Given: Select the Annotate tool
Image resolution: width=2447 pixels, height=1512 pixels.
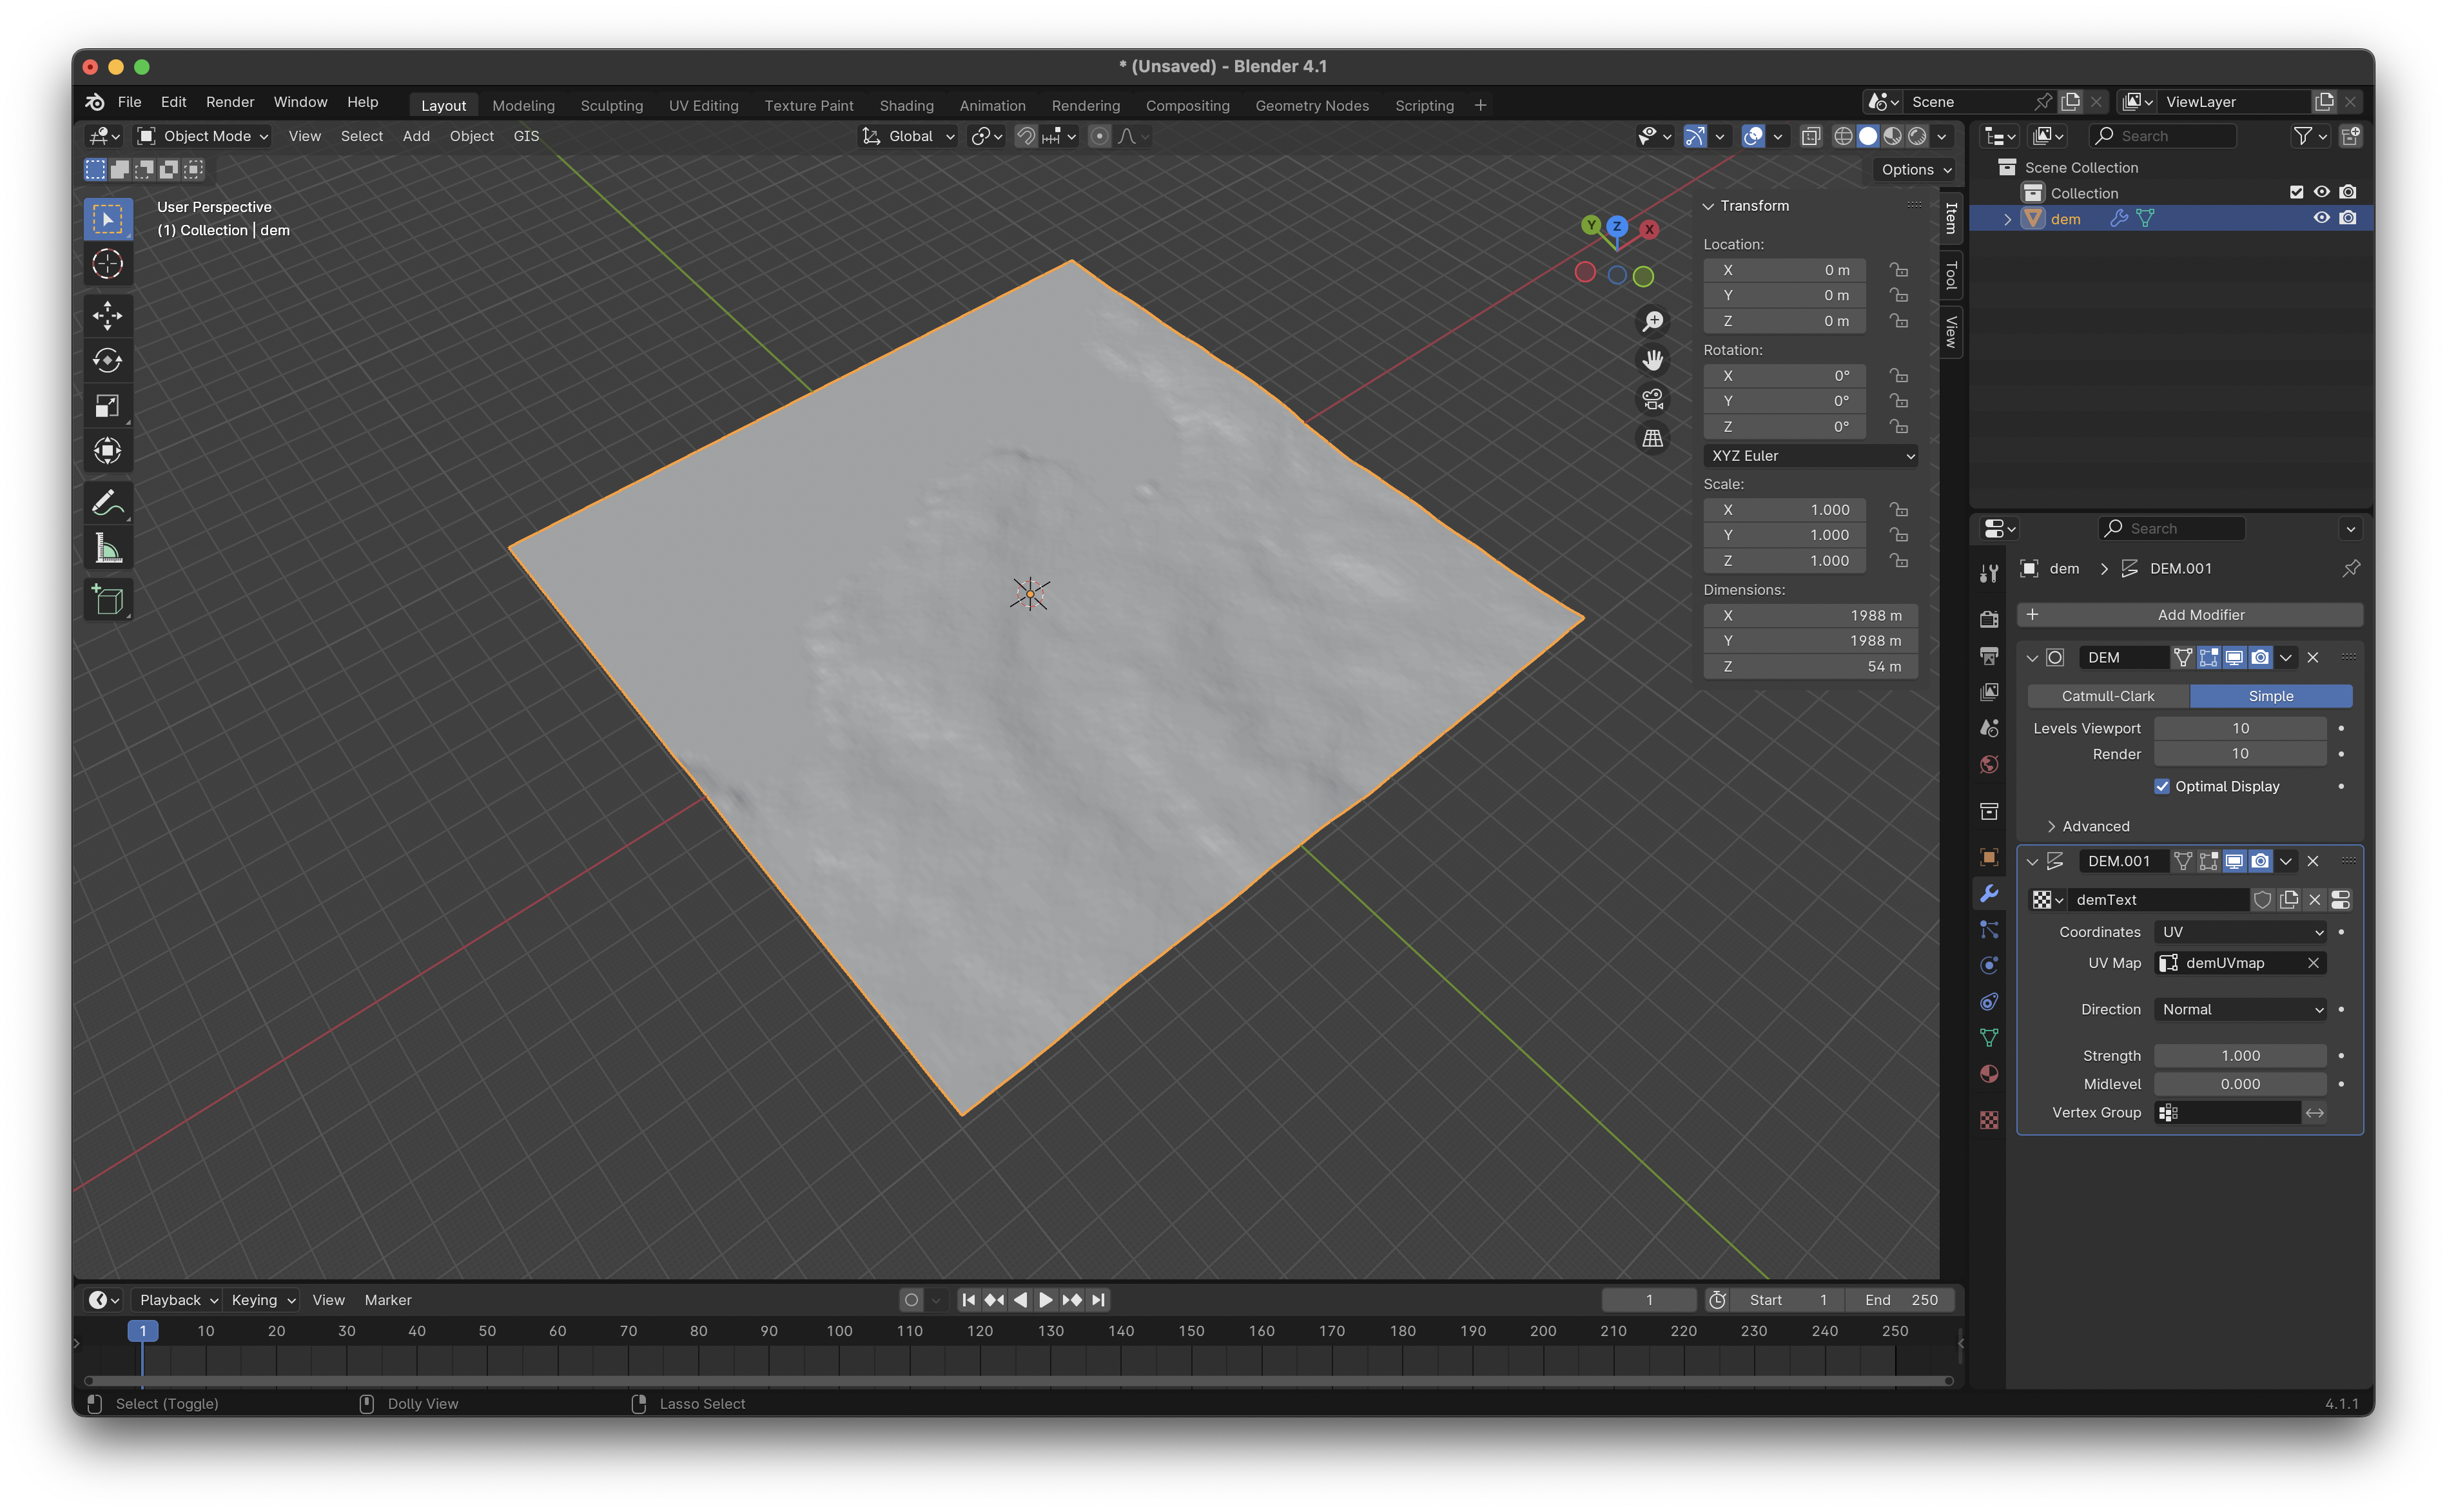Looking at the screenshot, I should (x=108, y=502).
